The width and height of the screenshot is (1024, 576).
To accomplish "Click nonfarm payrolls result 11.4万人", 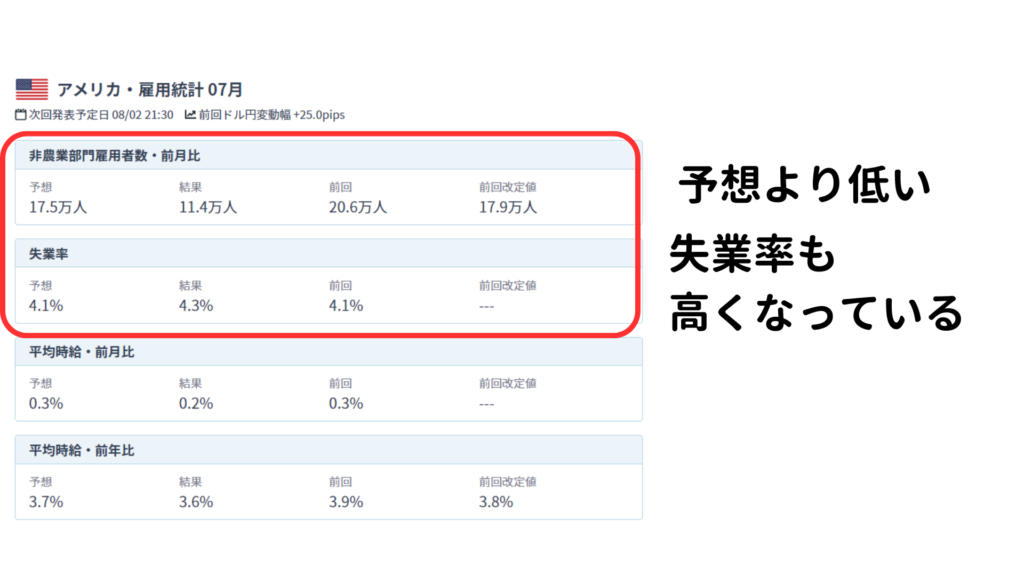I will pos(208,207).
